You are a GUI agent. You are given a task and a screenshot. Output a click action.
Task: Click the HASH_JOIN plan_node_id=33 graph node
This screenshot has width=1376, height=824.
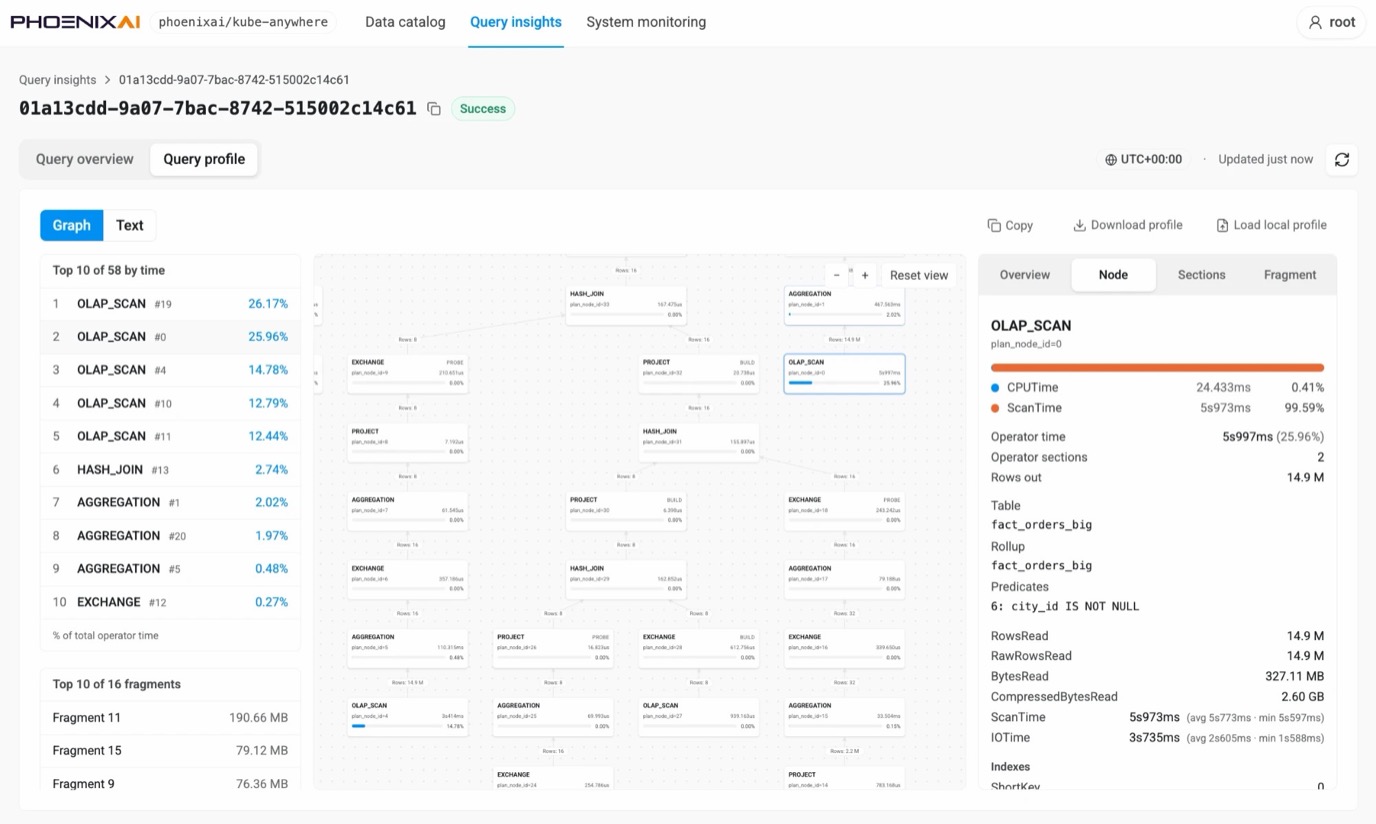coord(626,305)
